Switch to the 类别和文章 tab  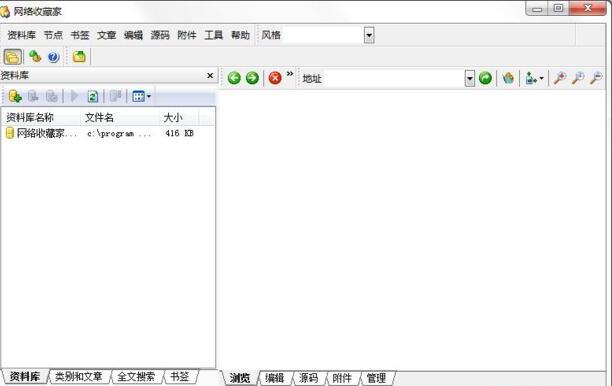78,377
